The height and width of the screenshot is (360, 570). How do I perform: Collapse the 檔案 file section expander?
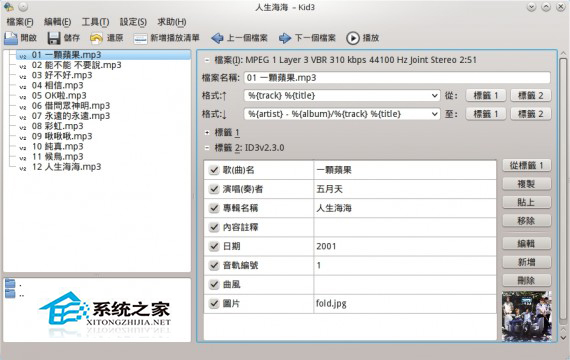(207, 60)
